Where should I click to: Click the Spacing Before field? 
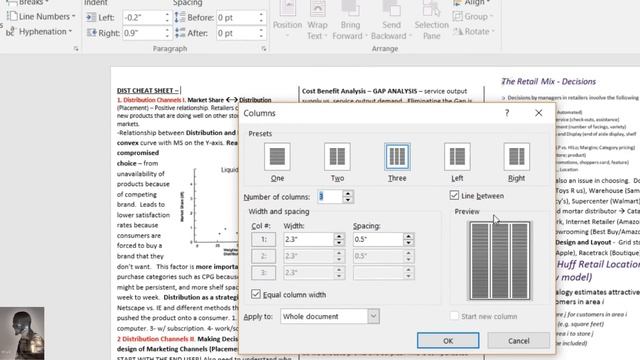pos(237,18)
